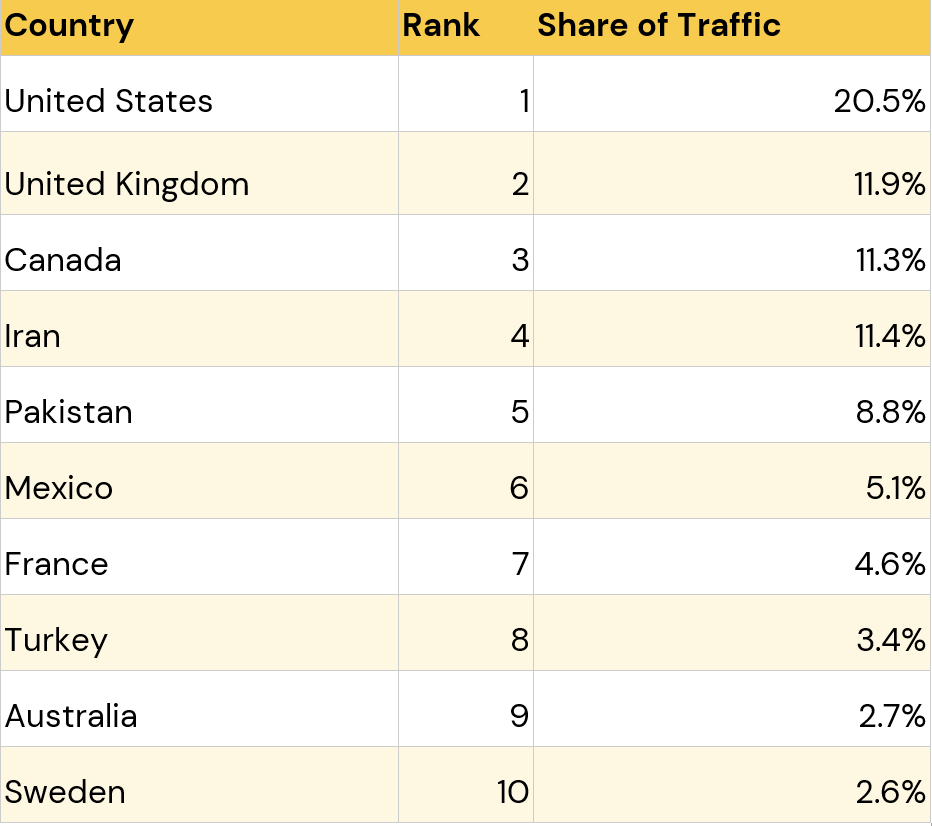Image resolution: width=932 pixels, height=826 pixels.
Task: Select the 20.5% traffic share cell
Action: point(880,101)
